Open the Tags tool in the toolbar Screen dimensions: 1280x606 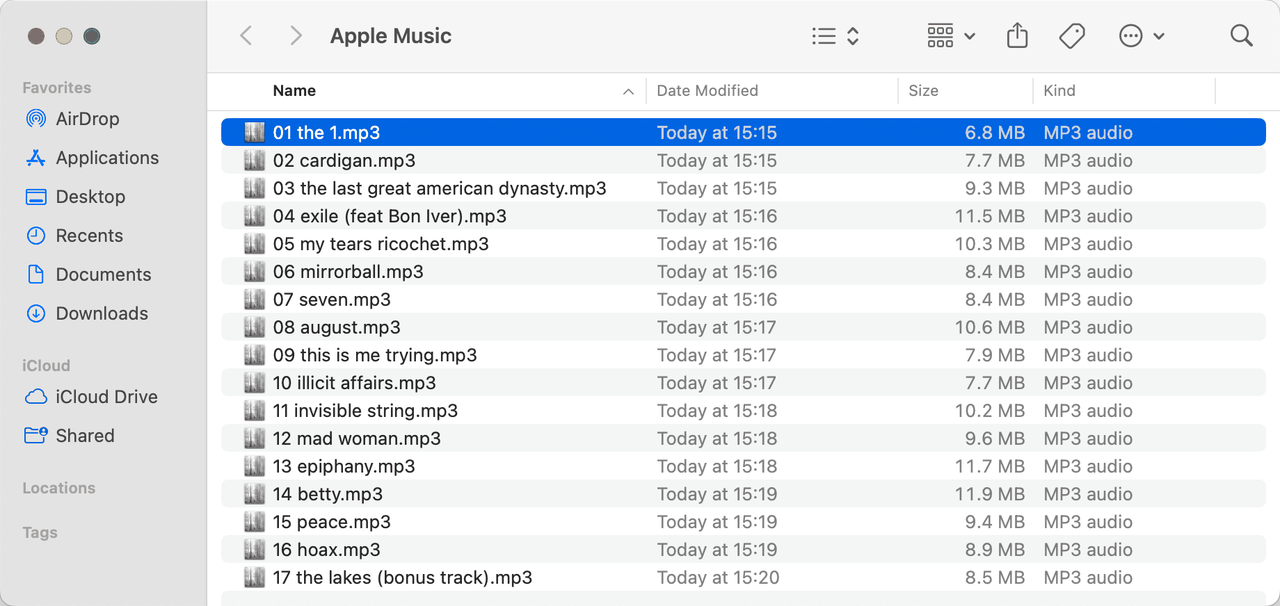click(x=1071, y=35)
